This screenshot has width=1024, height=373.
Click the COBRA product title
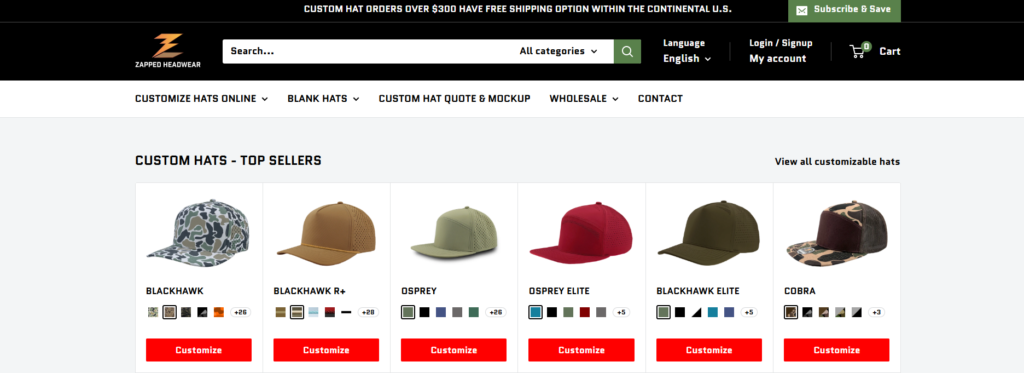click(800, 291)
